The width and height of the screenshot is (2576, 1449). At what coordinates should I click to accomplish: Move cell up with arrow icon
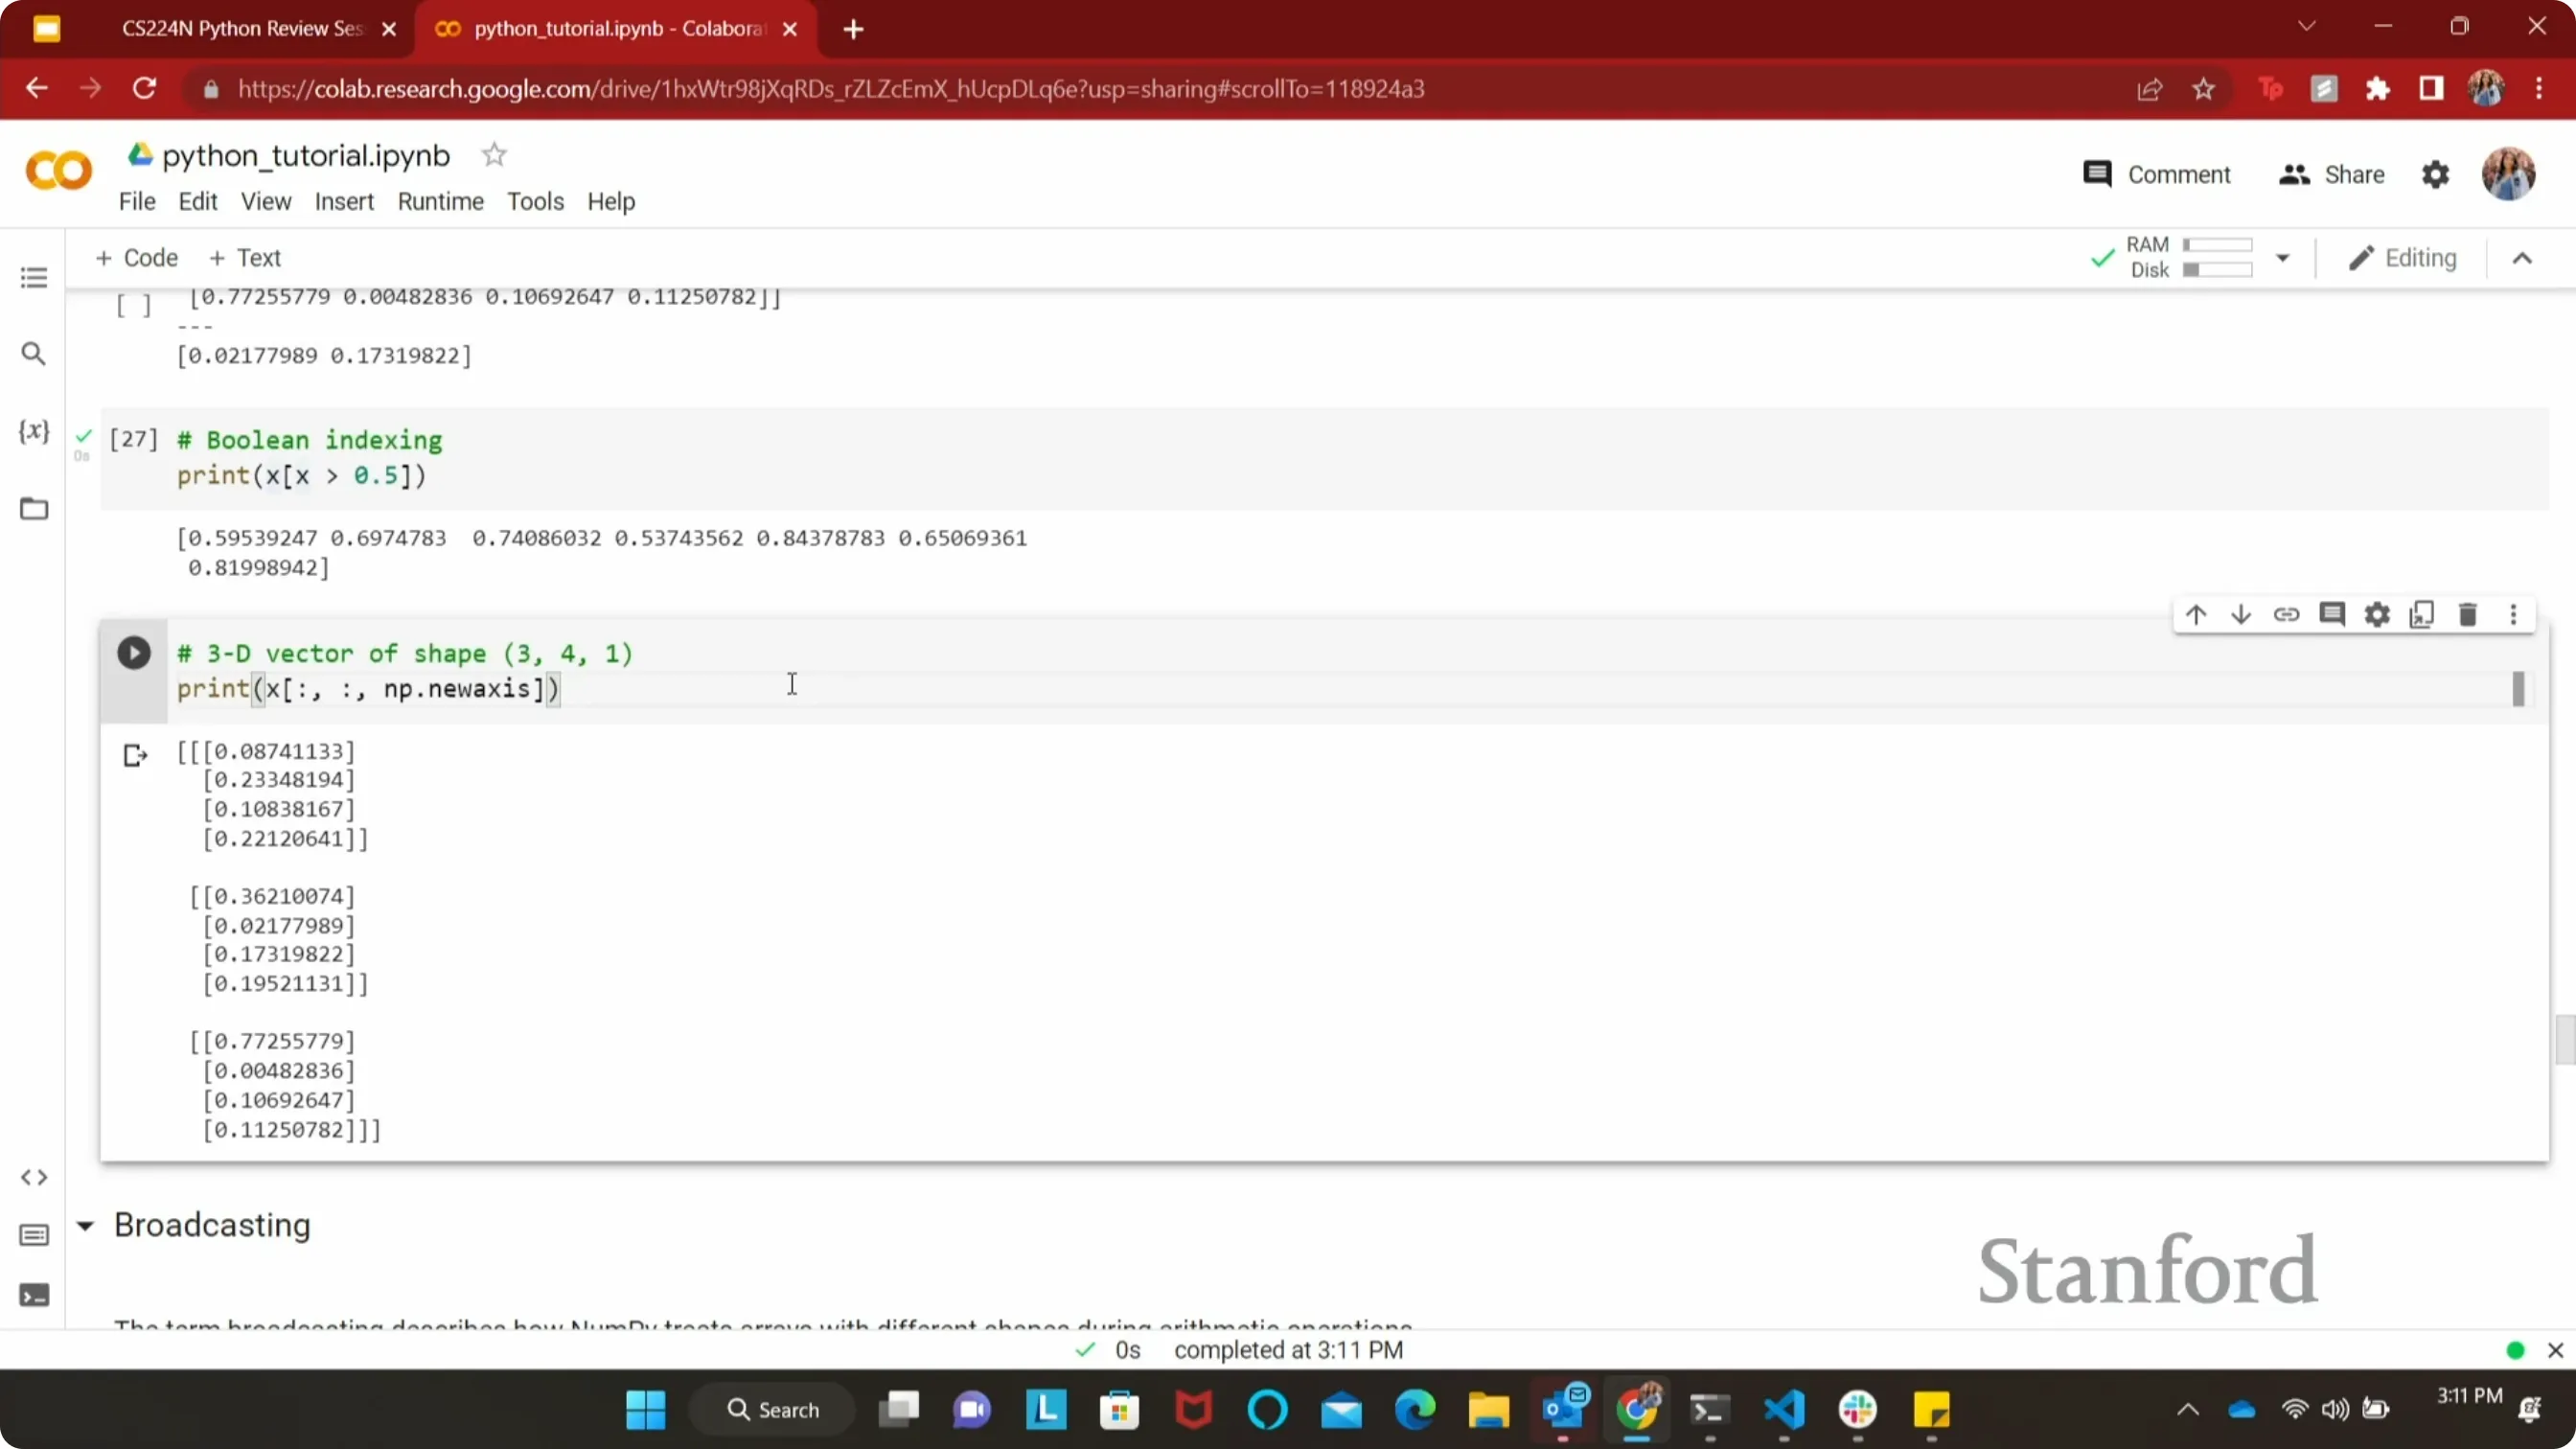2195,614
